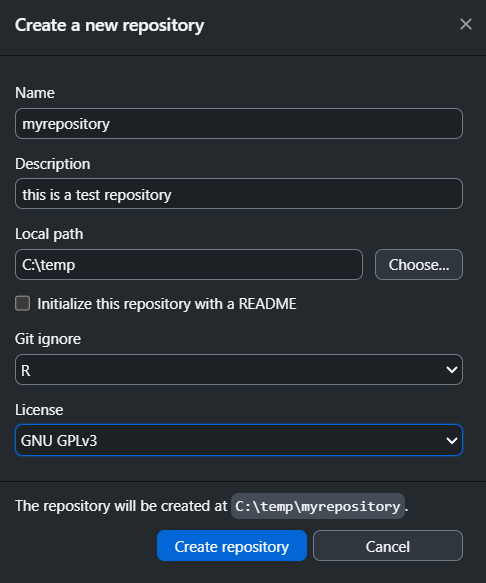This screenshot has width=486, height=583.
Task: Click the Git ignore label text
Action: (48, 339)
